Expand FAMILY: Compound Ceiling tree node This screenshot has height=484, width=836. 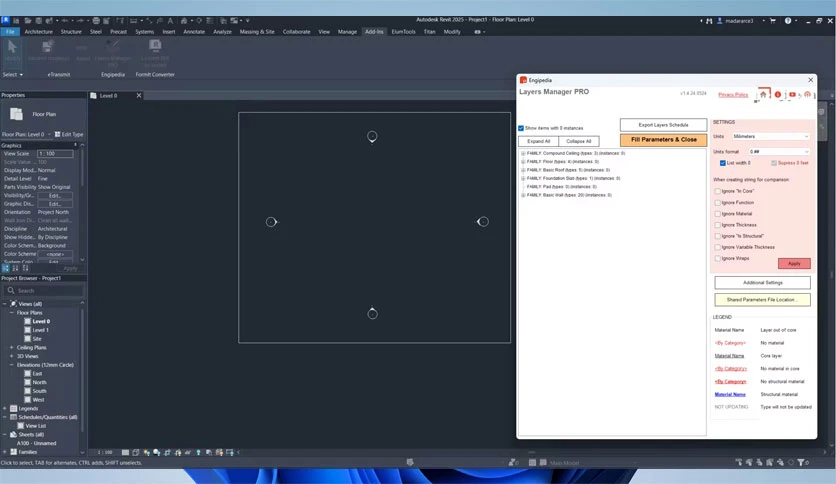point(523,154)
